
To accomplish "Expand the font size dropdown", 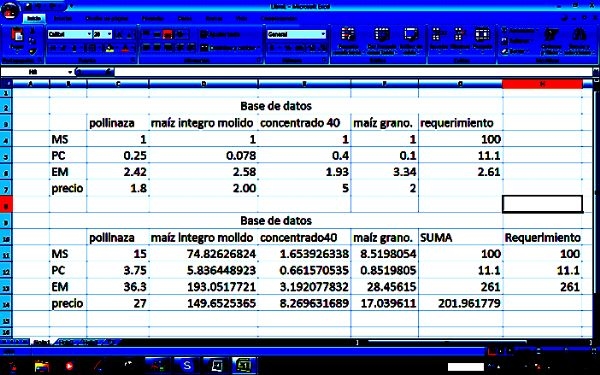I will [x=109, y=34].
